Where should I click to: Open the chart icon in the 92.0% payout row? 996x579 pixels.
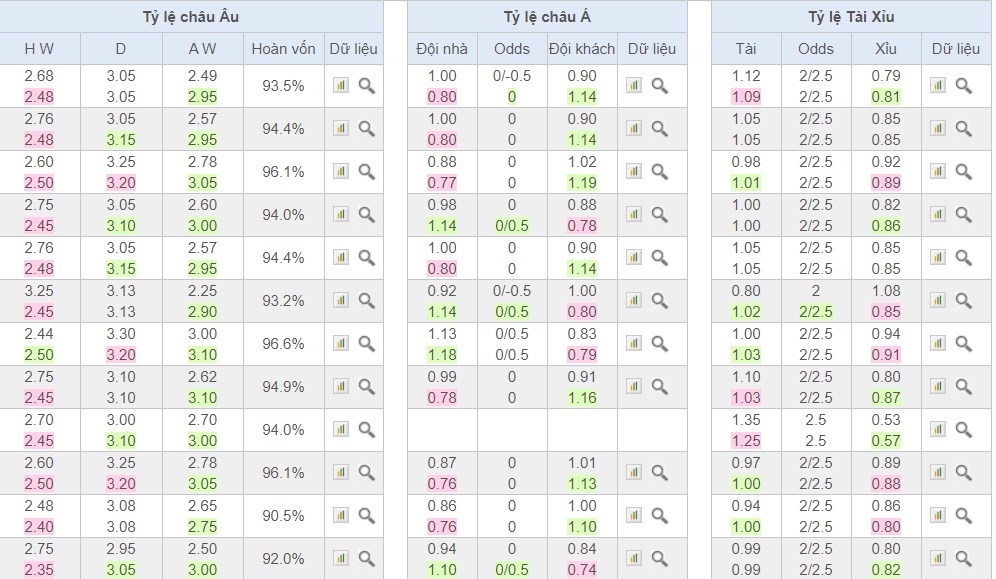point(341,558)
